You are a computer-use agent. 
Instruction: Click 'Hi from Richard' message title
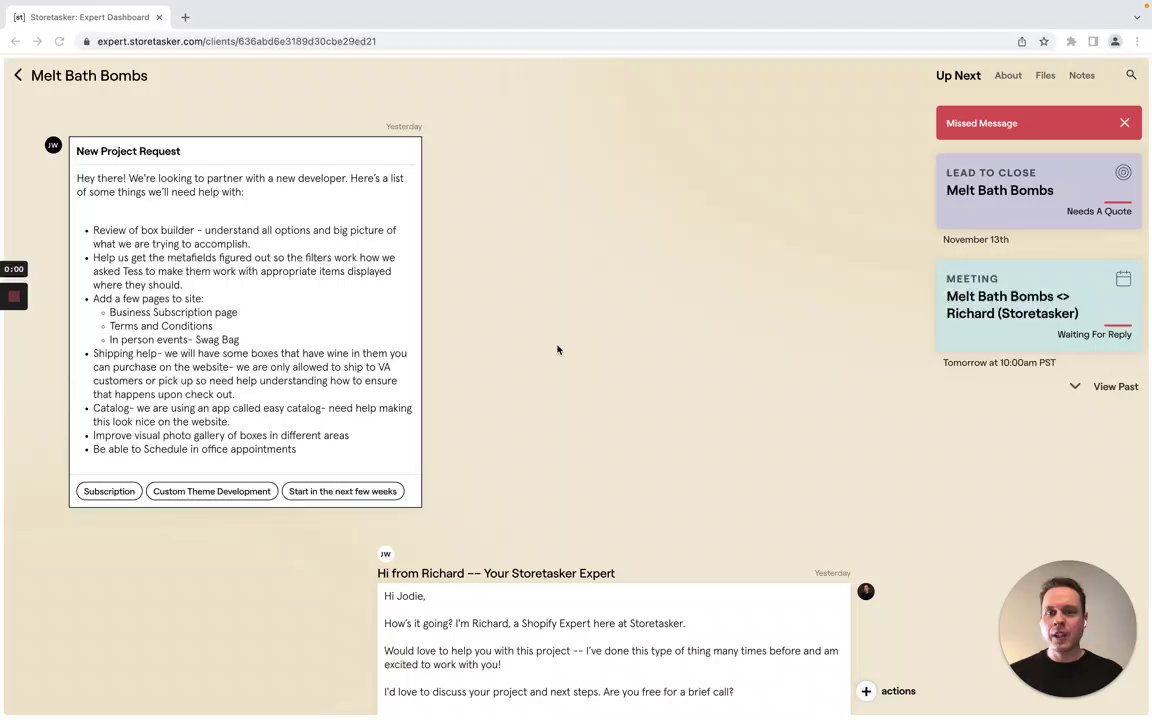(x=495, y=573)
